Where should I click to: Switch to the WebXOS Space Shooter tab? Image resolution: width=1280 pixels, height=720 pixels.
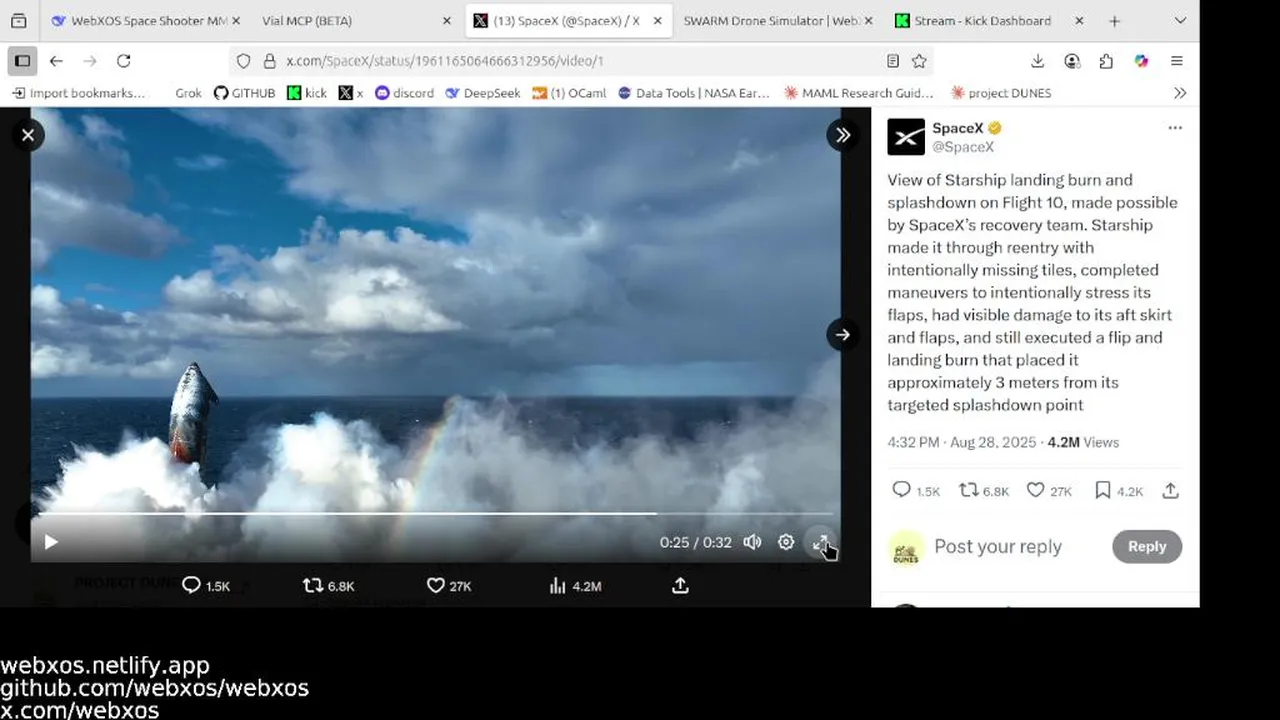[x=145, y=20]
